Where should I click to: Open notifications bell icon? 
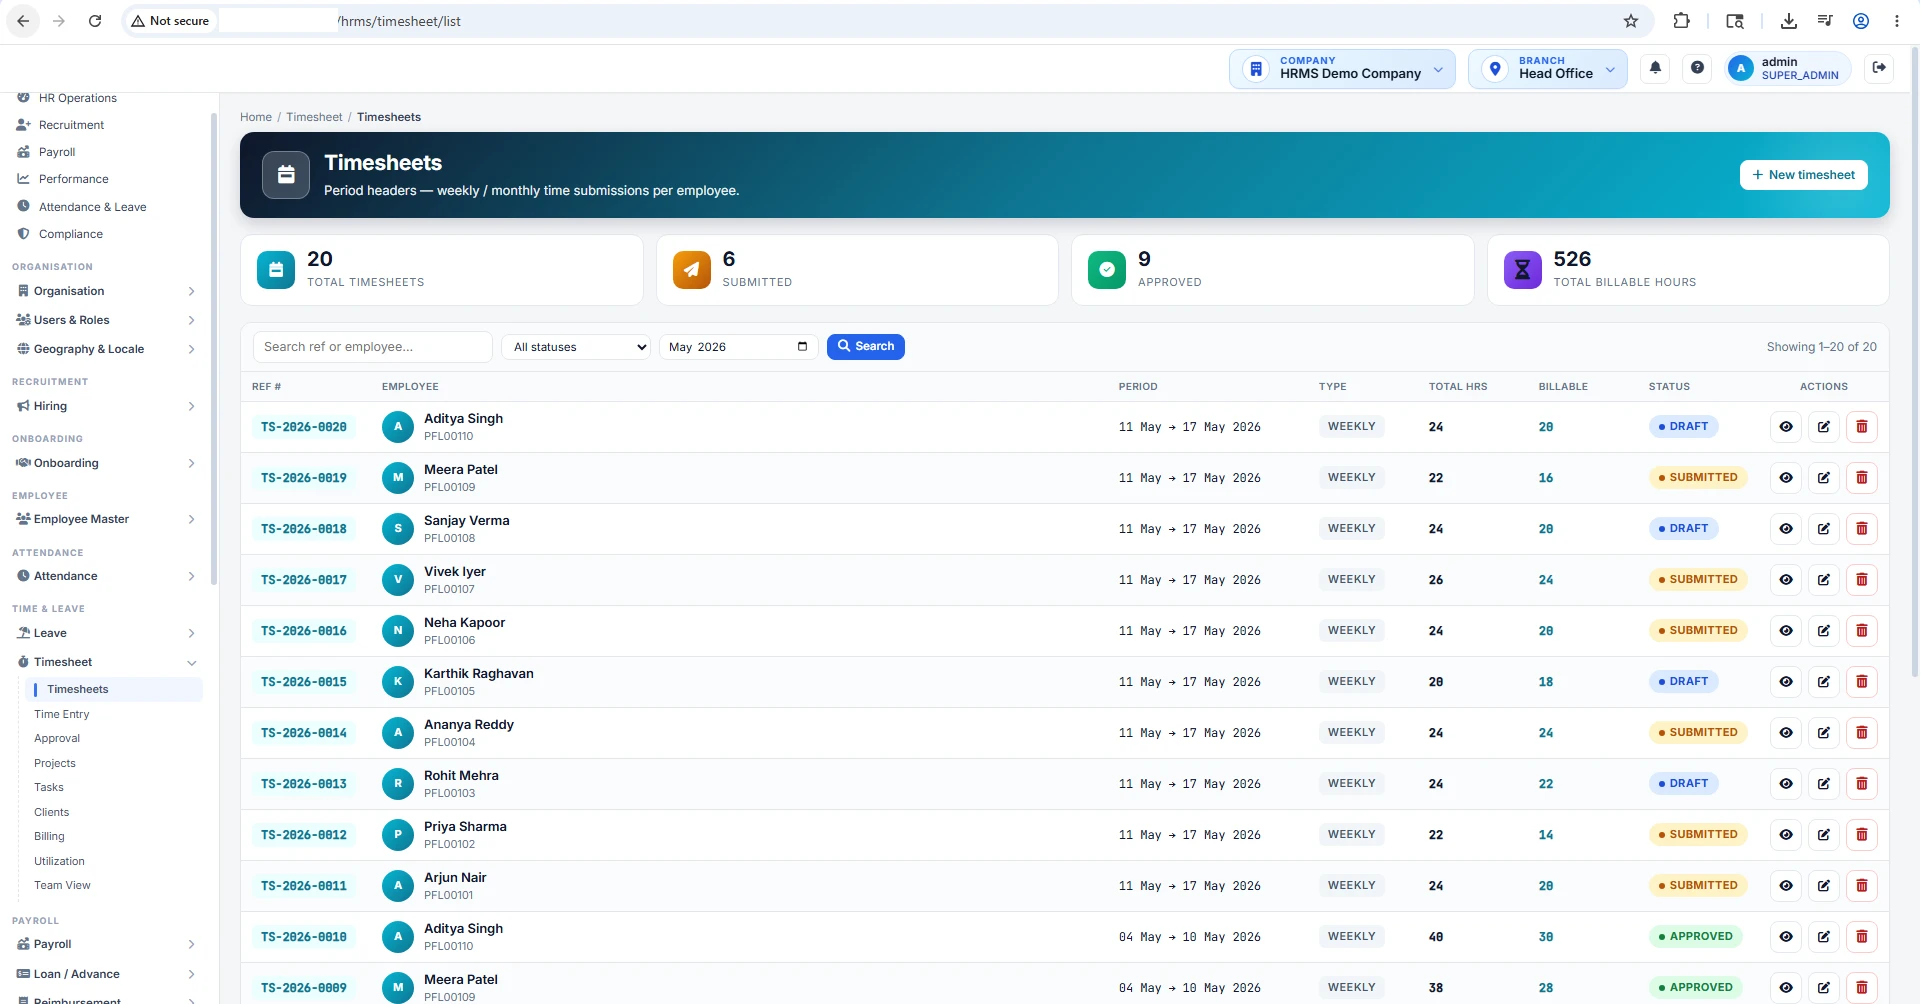click(1655, 68)
